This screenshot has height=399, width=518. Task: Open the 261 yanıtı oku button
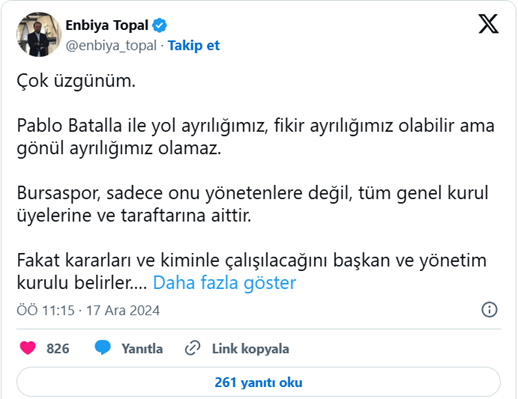(258, 382)
